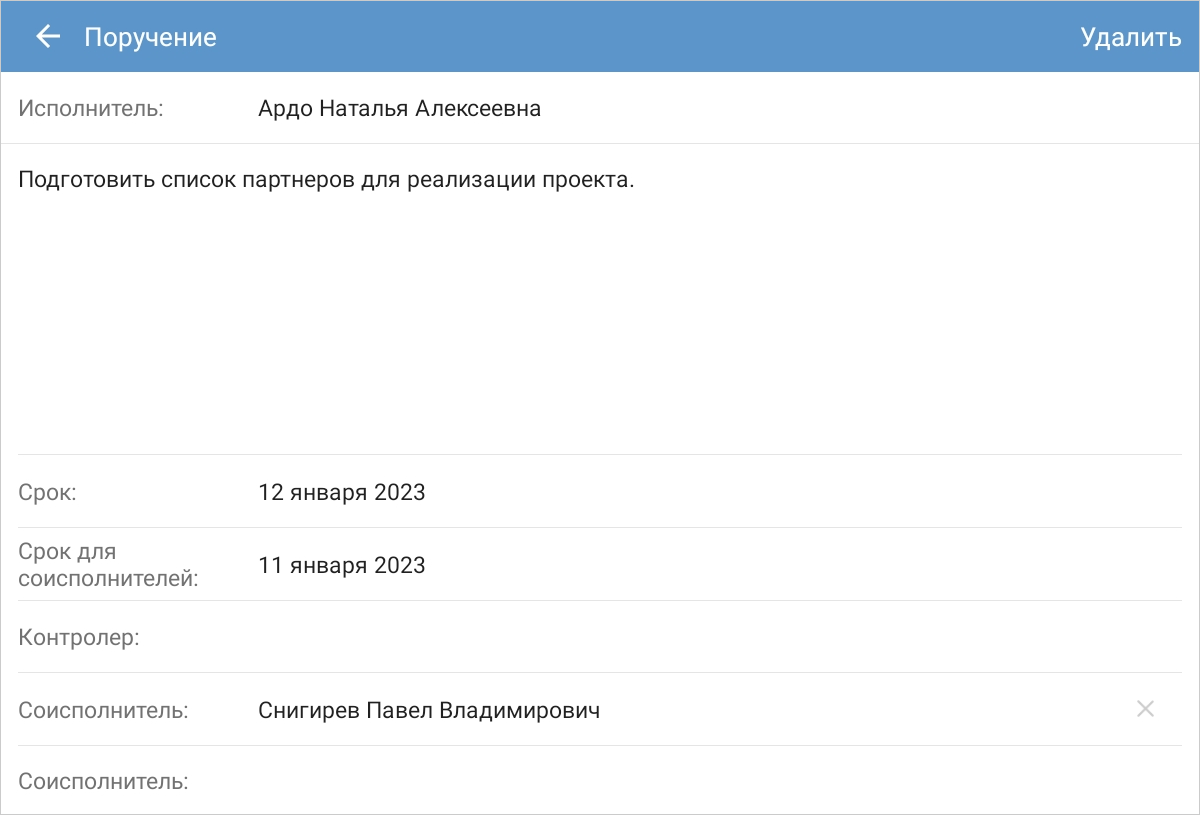
Task: Click the last empty Соисполнитель label
Action: pos(103,782)
